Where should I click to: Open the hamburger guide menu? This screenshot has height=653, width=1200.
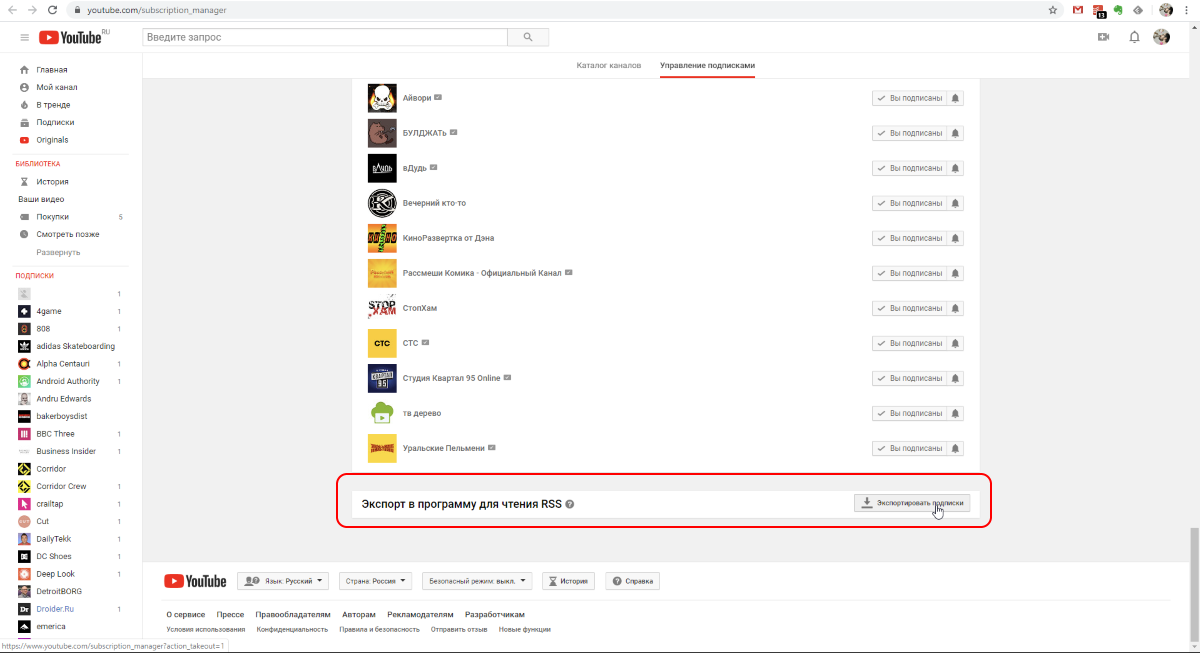point(24,36)
